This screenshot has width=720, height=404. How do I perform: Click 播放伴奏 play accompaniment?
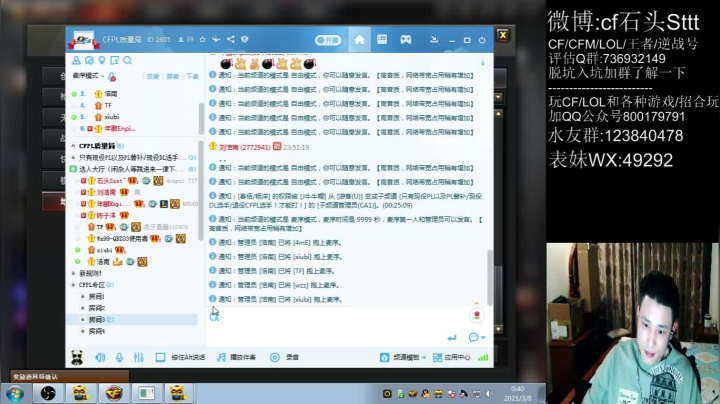click(236, 357)
